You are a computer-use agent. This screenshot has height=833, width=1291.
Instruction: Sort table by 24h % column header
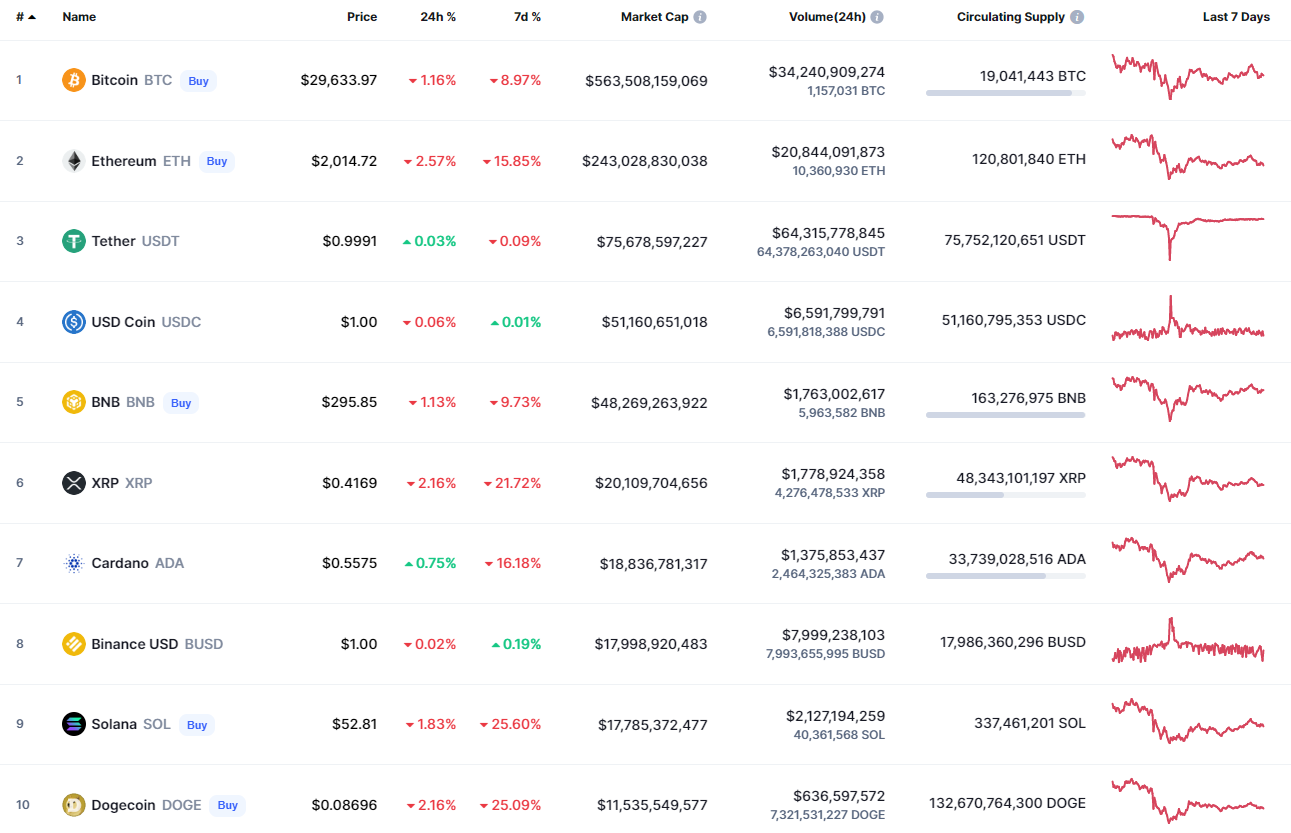(x=438, y=17)
